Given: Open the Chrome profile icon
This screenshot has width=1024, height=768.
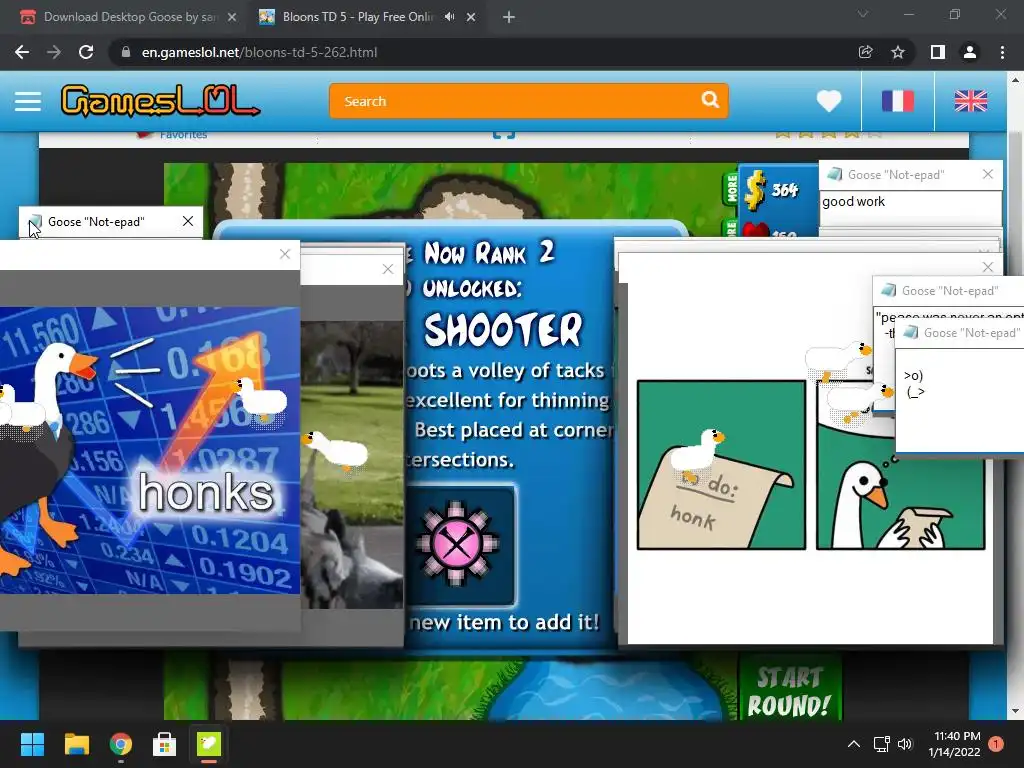Looking at the screenshot, I should pyautogui.click(x=970, y=52).
